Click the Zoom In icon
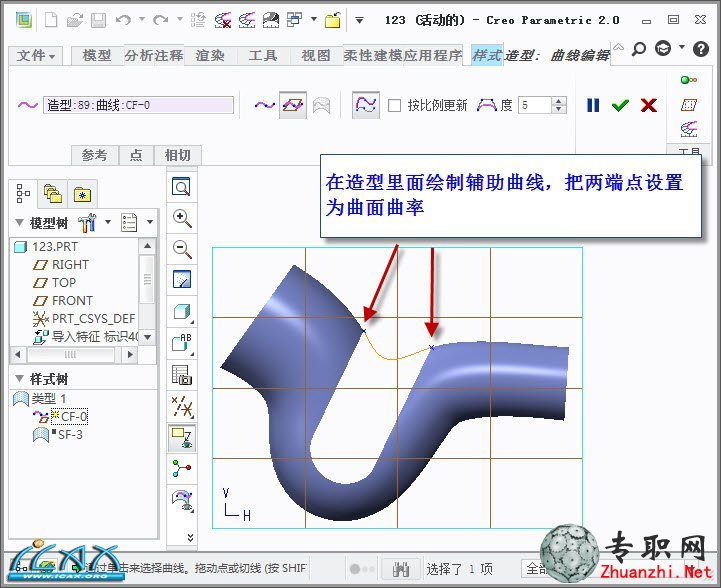This screenshot has height=588, width=721. point(182,218)
